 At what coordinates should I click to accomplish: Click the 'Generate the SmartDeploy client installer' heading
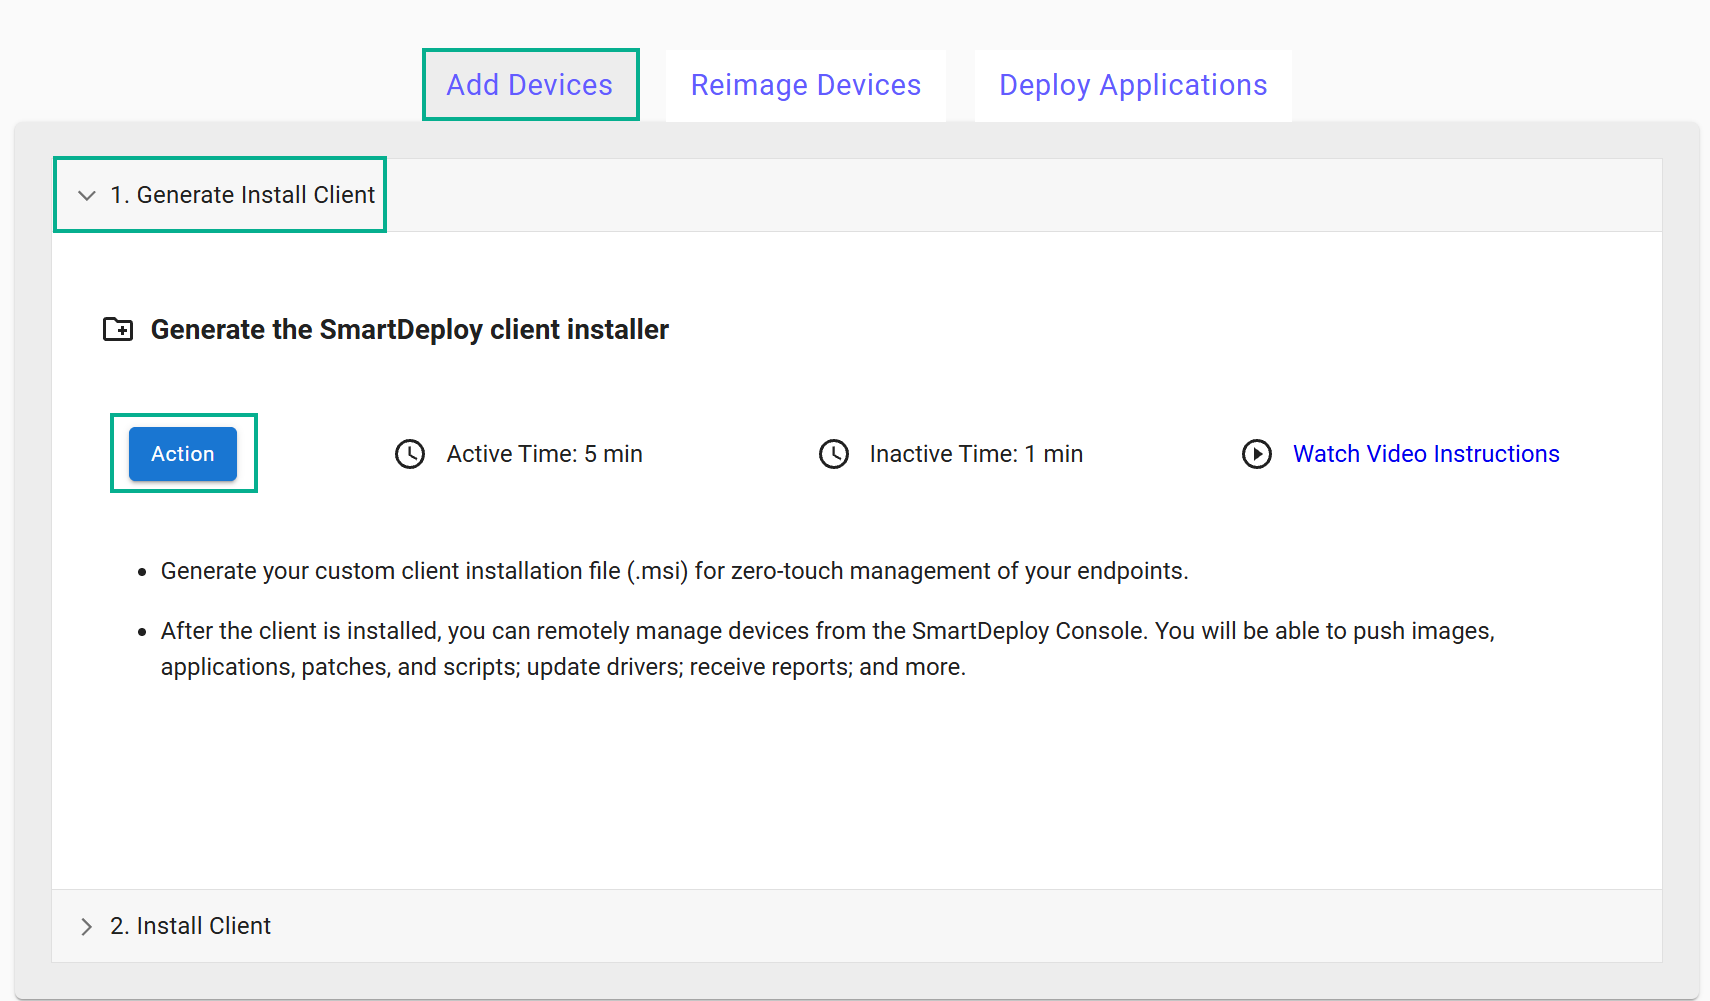click(410, 329)
